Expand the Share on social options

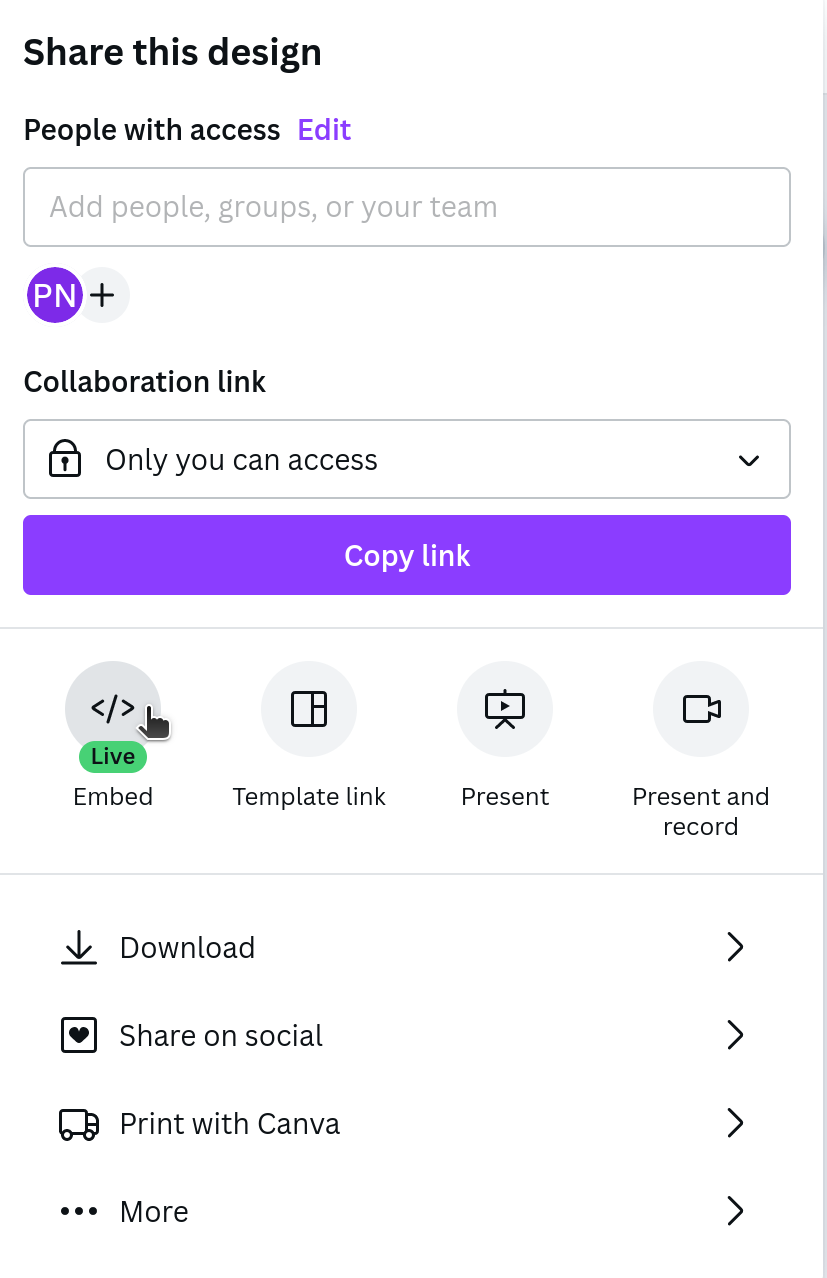tap(735, 1035)
